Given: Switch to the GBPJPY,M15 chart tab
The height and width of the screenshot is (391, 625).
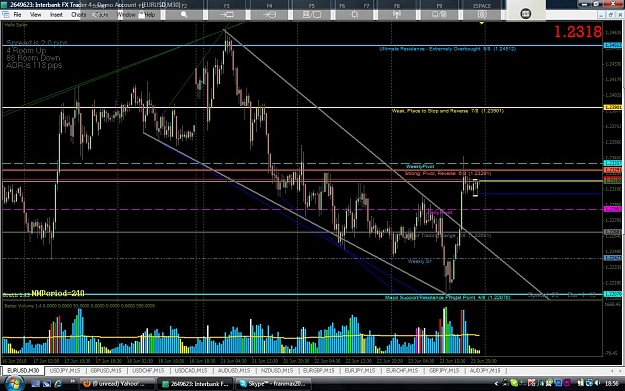Looking at the screenshot, I should (x=444, y=371).
